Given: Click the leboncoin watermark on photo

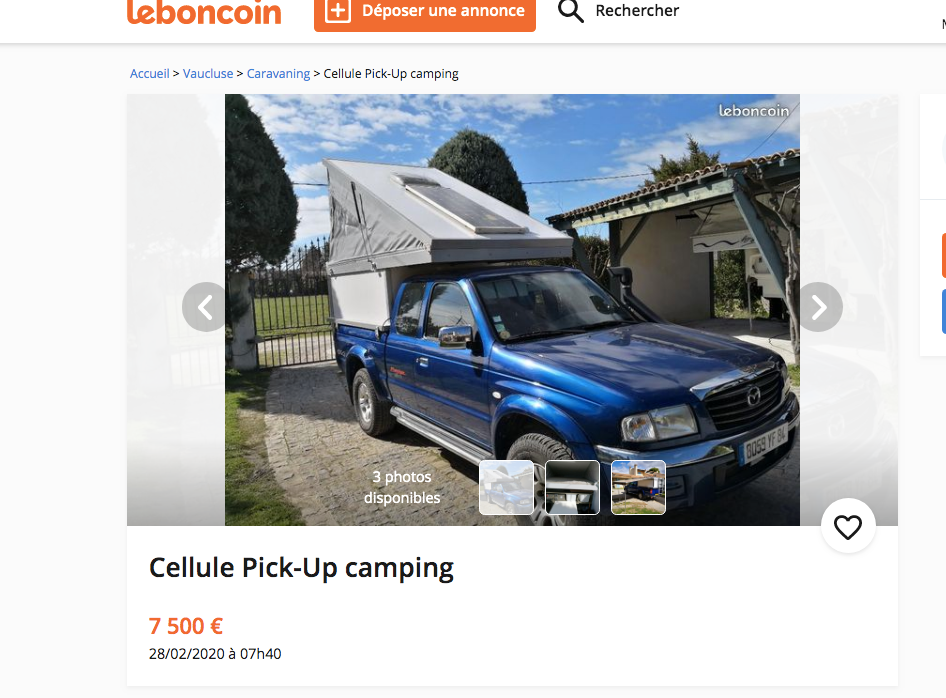Looking at the screenshot, I should [x=754, y=111].
